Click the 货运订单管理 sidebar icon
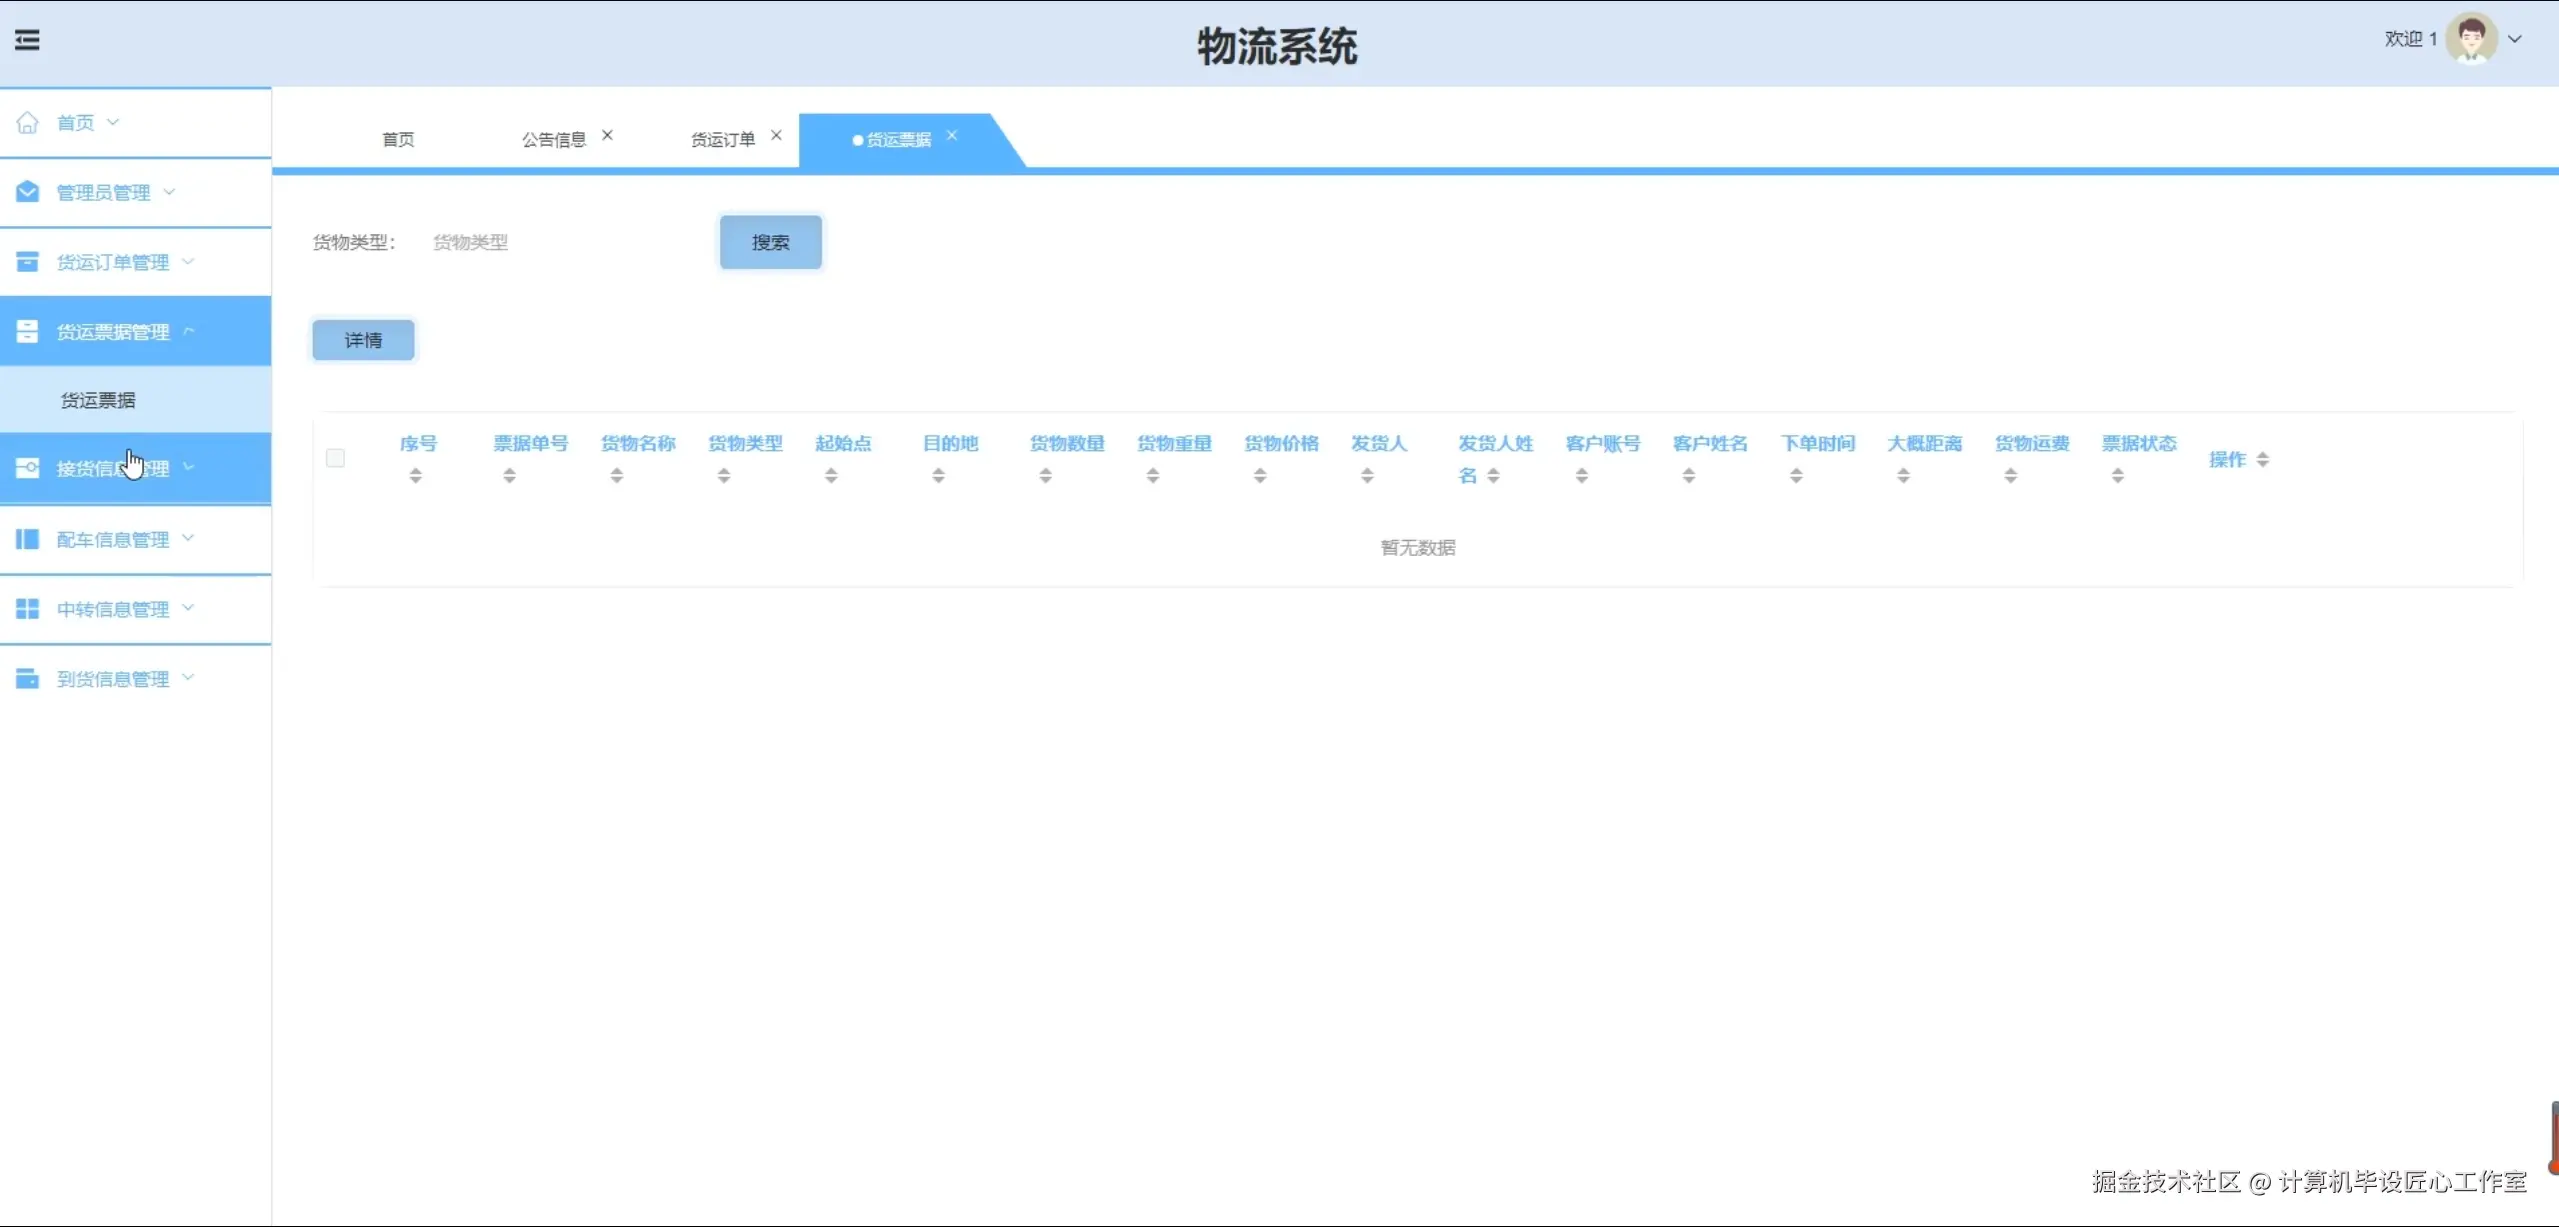 click(27, 262)
